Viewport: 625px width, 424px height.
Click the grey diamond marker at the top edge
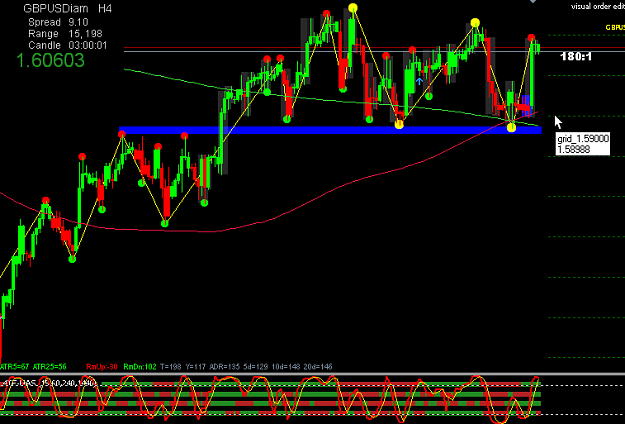[533, 1]
